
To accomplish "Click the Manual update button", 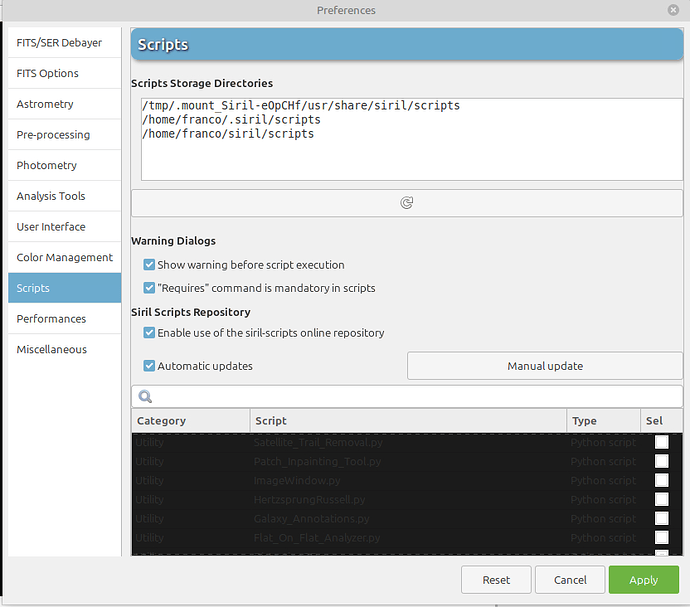I will coord(545,366).
